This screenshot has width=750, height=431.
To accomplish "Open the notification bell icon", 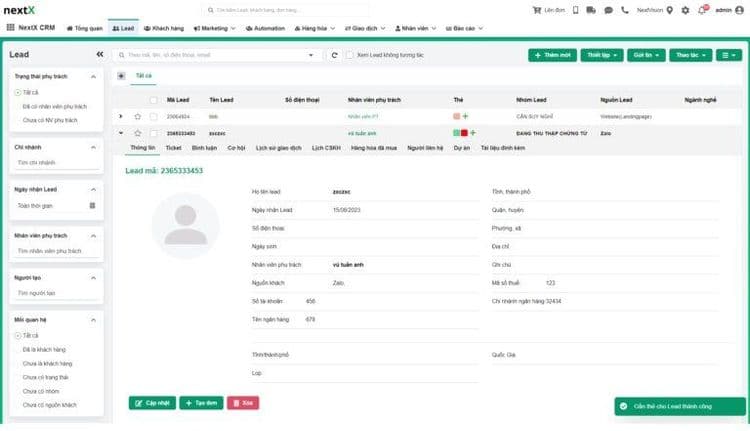I will (700, 10).
